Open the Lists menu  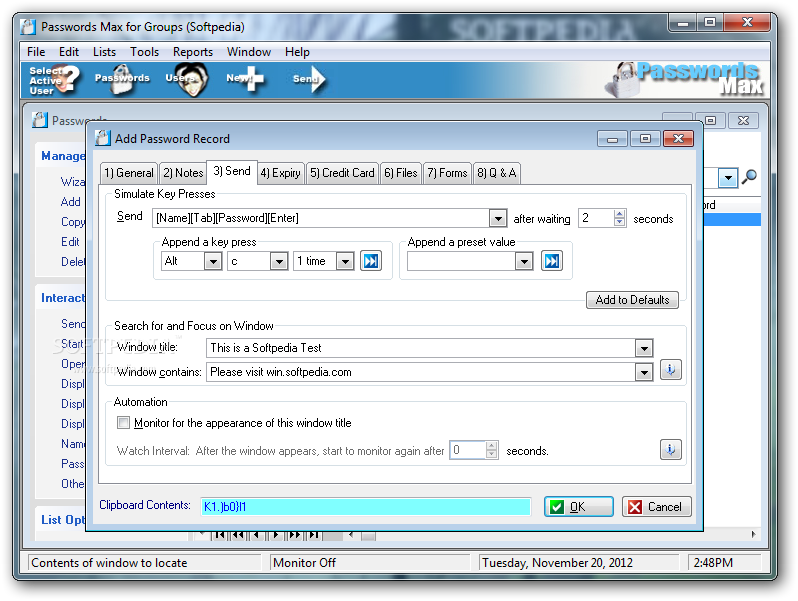point(104,52)
